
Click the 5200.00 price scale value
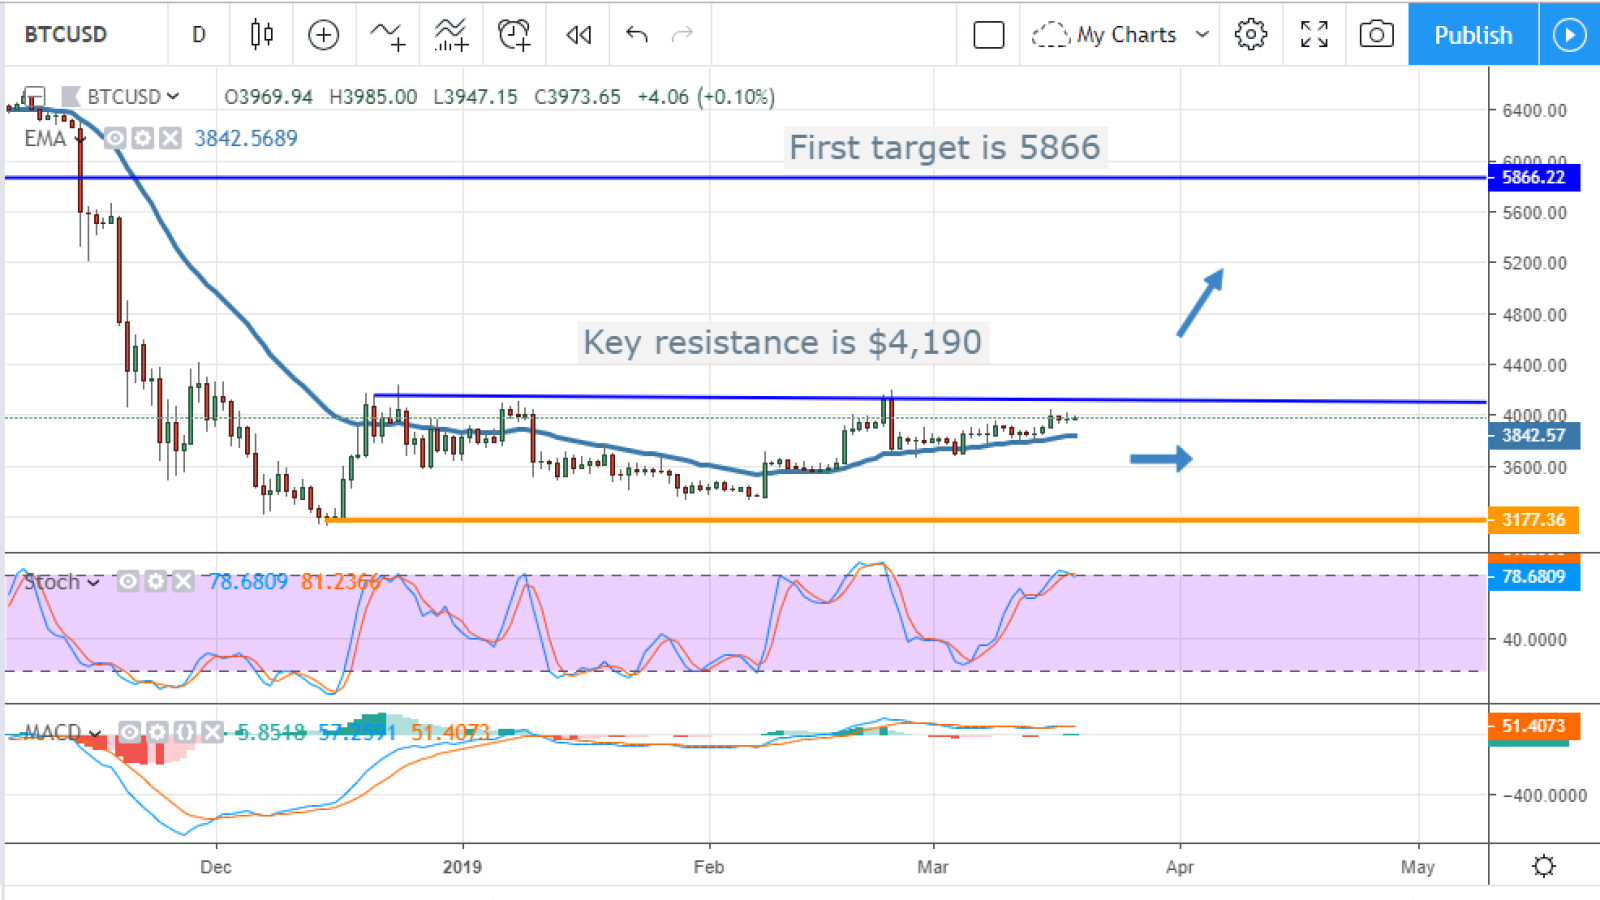pyautogui.click(x=1534, y=263)
